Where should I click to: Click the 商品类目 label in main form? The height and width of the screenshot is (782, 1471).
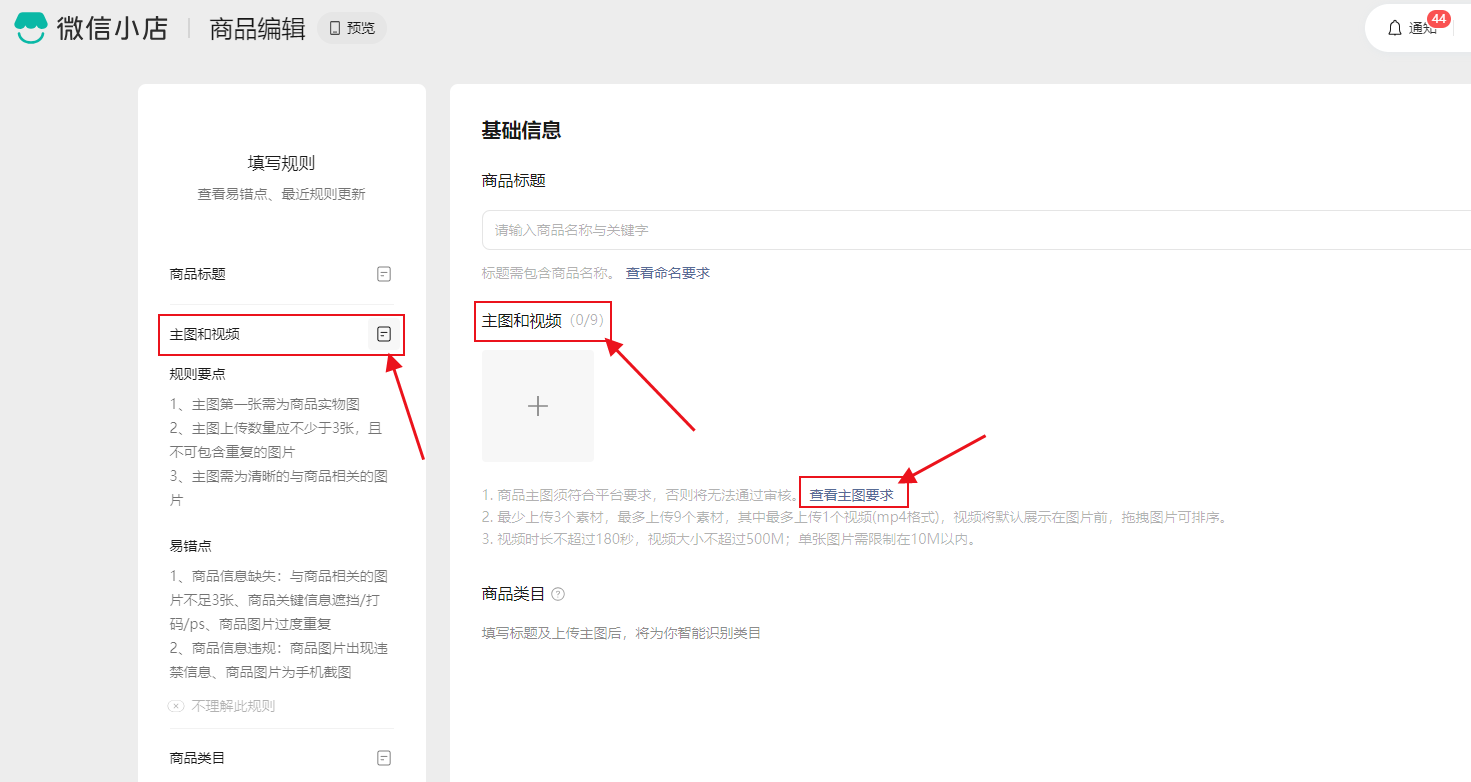point(513,594)
